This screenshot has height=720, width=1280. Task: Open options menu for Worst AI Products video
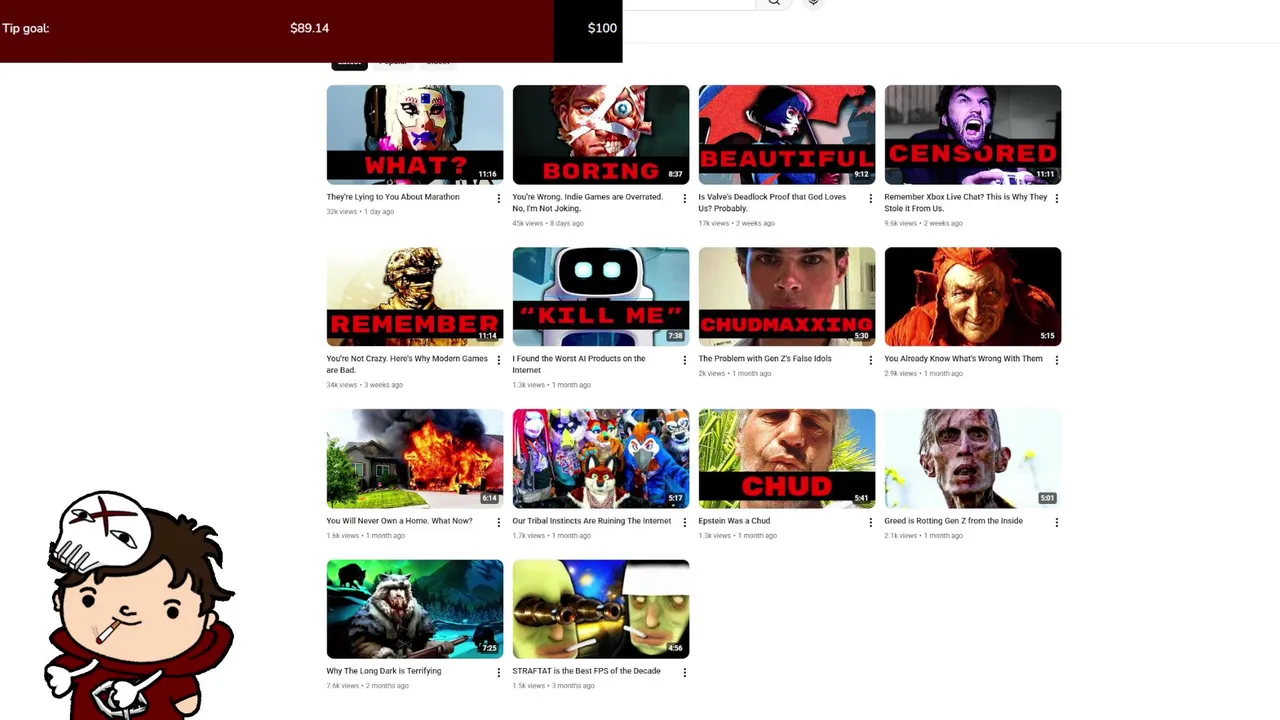click(x=684, y=360)
